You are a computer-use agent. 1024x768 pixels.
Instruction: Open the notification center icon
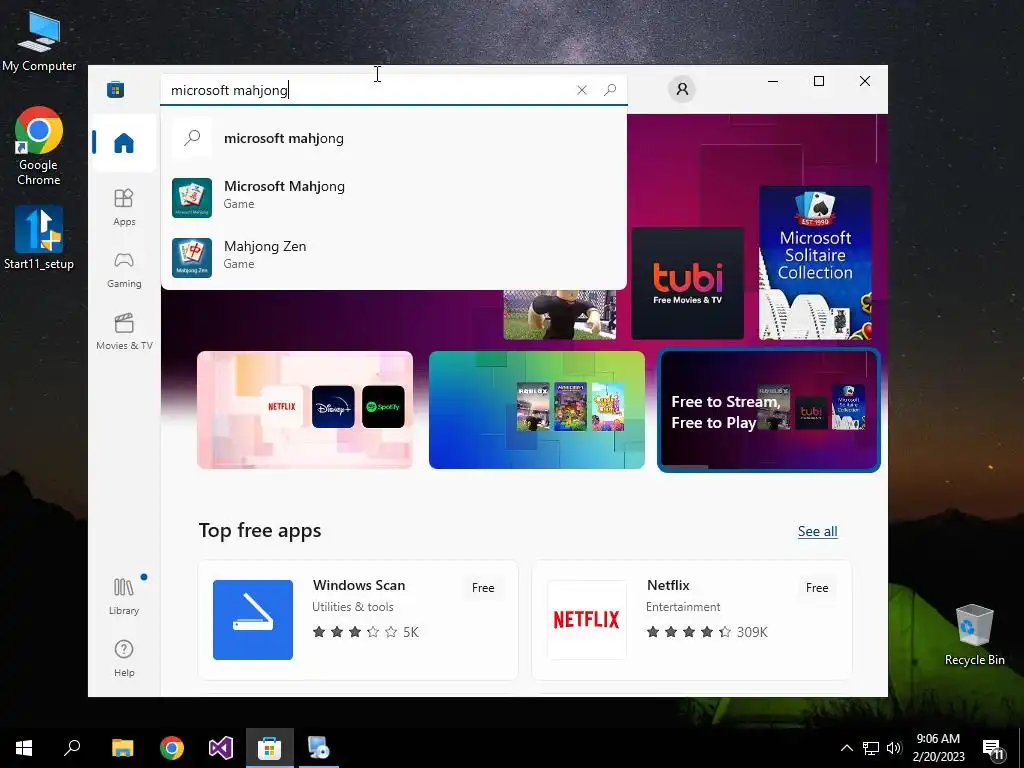click(x=993, y=749)
